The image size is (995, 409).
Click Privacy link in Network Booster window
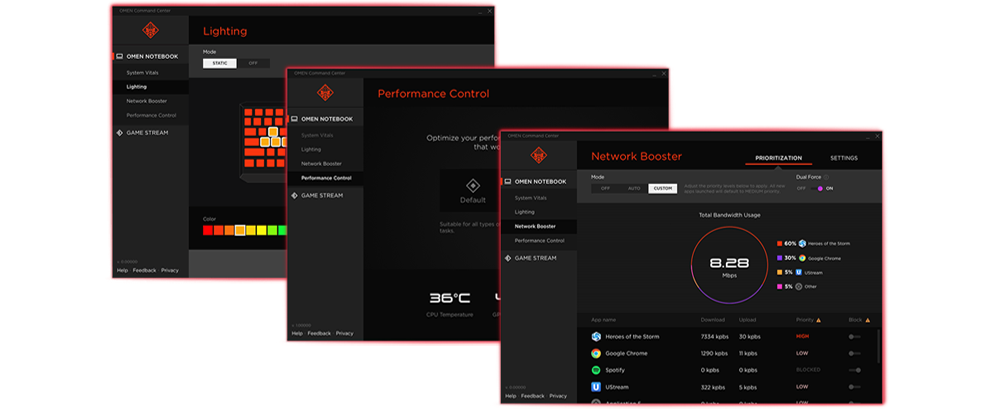pos(558,396)
